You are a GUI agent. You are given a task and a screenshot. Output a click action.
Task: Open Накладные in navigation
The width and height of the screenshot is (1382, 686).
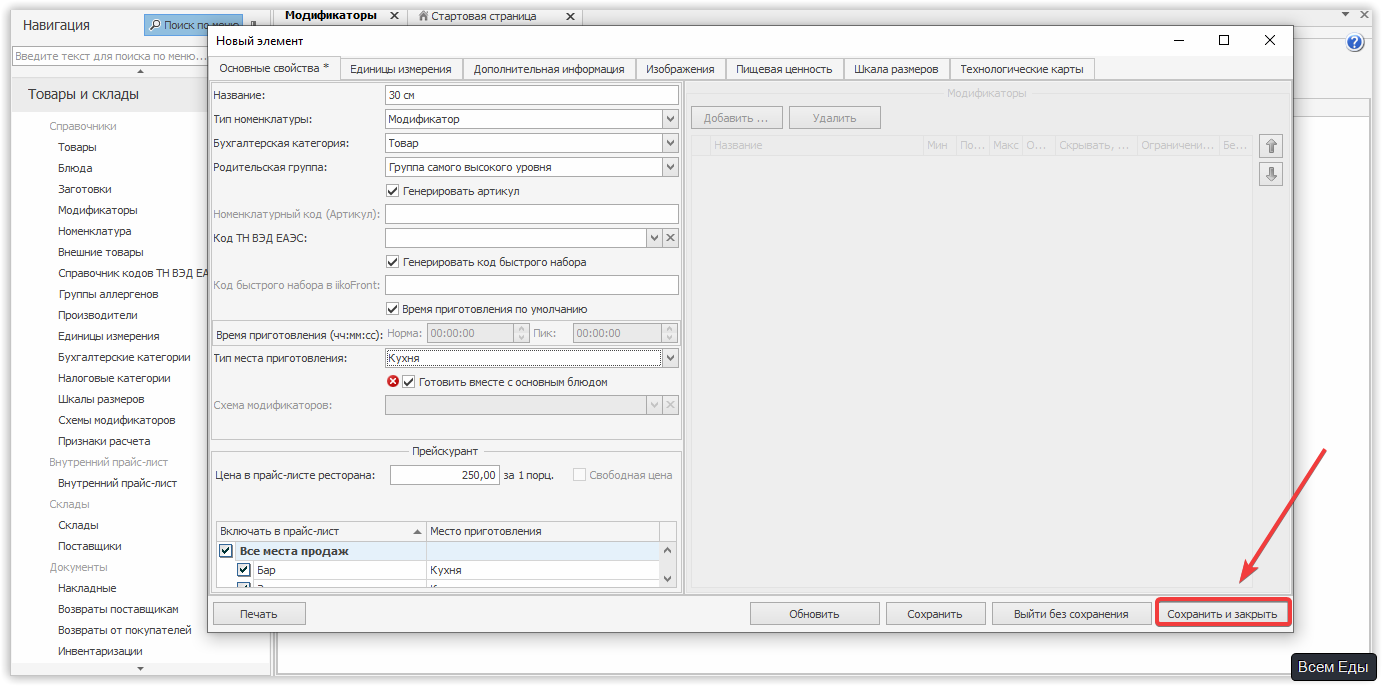[87, 588]
